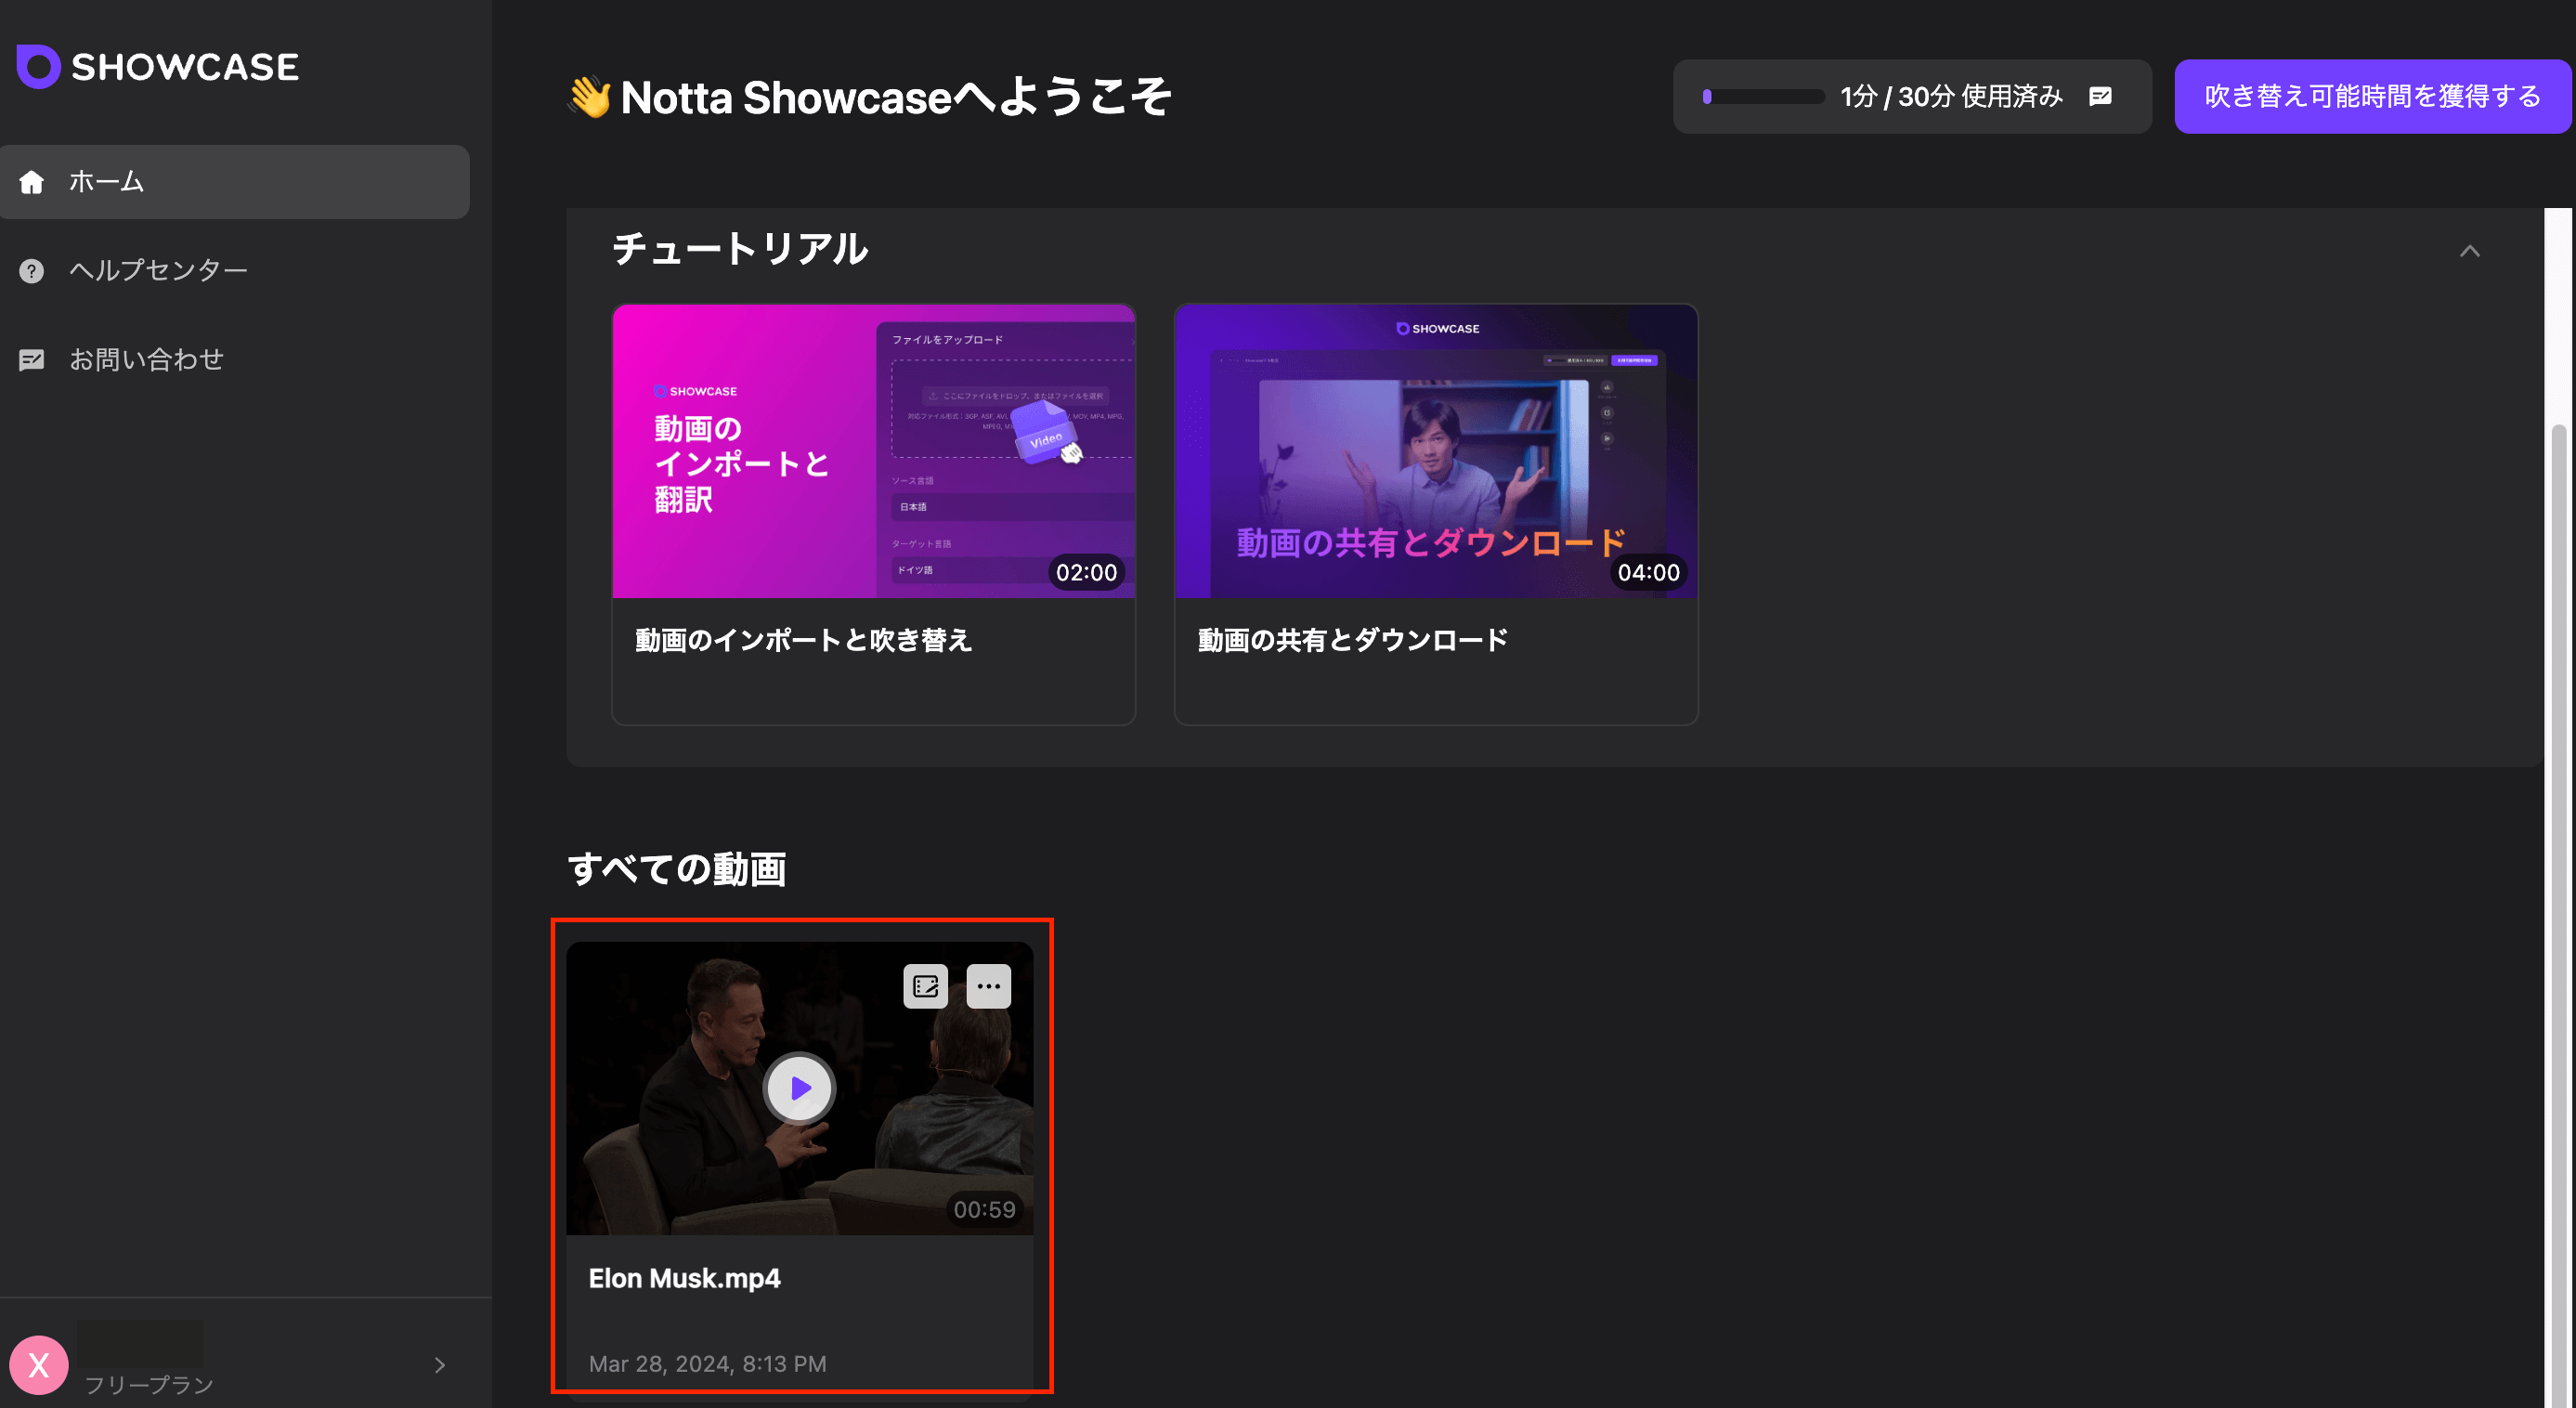This screenshot has height=1408, width=2576.
Task: Click the Elon Musk.mp4 file name
Action: 685,1278
